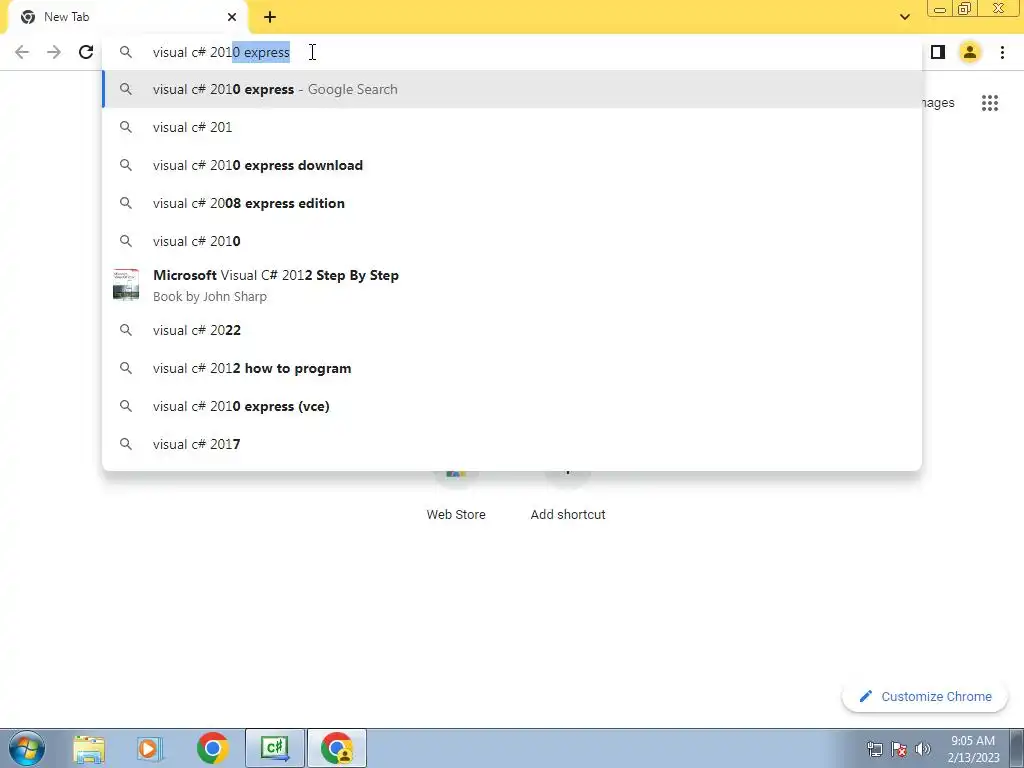Image resolution: width=1024 pixels, height=768 pixels.
Task: Click search icon beside 'visual c# 2017'
Action: (x=126, y=444)
